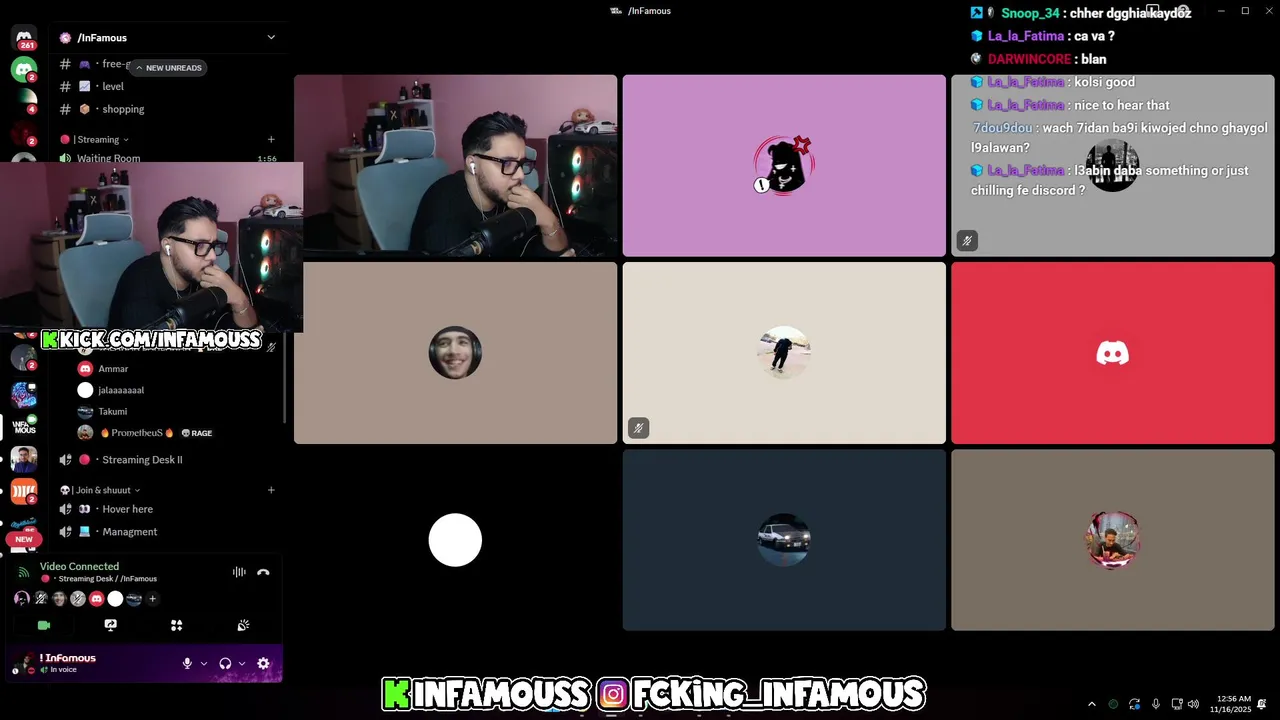Open the colorful neon server icon
Image resolution: width=1280 pixels, height=720 pixels.
click(24, 395)
